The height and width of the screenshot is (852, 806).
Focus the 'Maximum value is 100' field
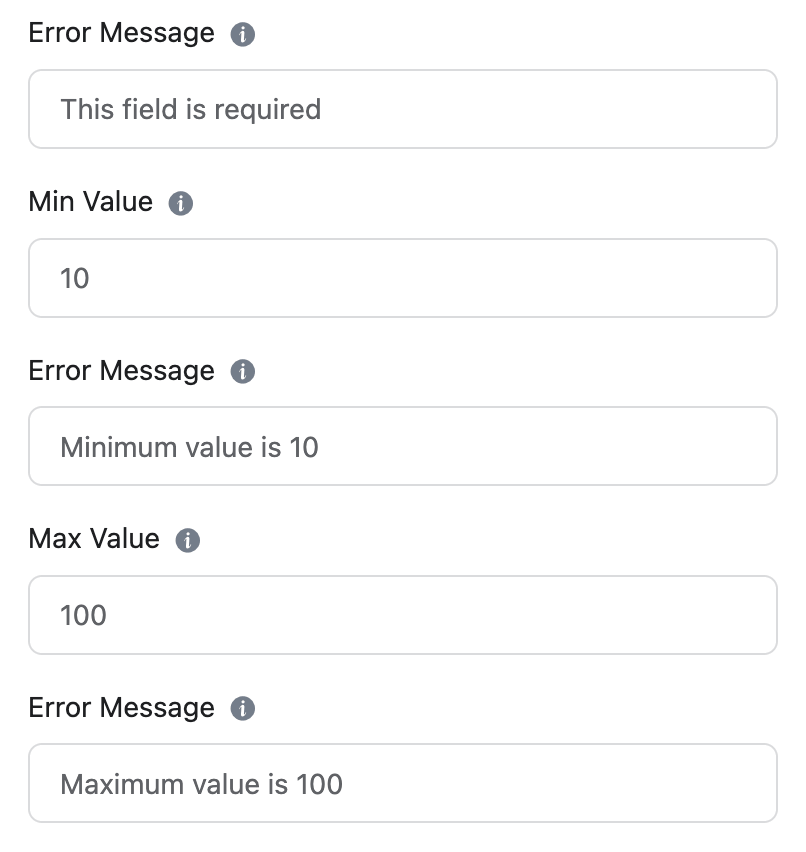[x=402, y=783]
